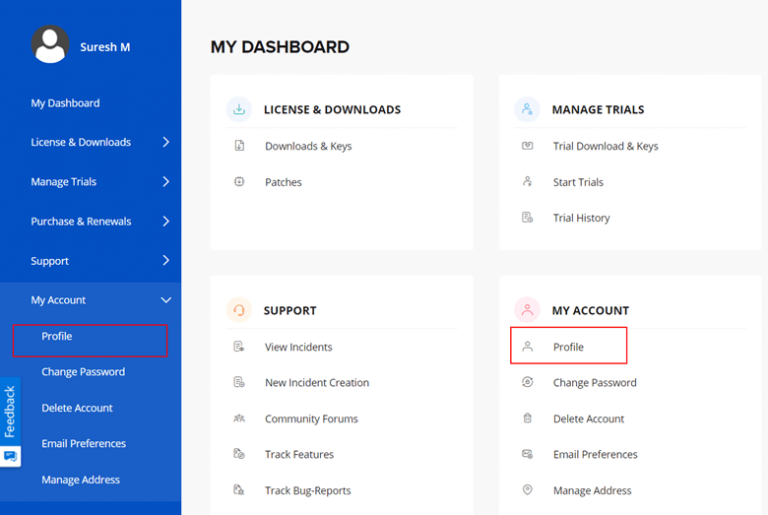Open the Community Forums link
The width and height of the screenshot is (768, 515).
click(x=311, y=419)
